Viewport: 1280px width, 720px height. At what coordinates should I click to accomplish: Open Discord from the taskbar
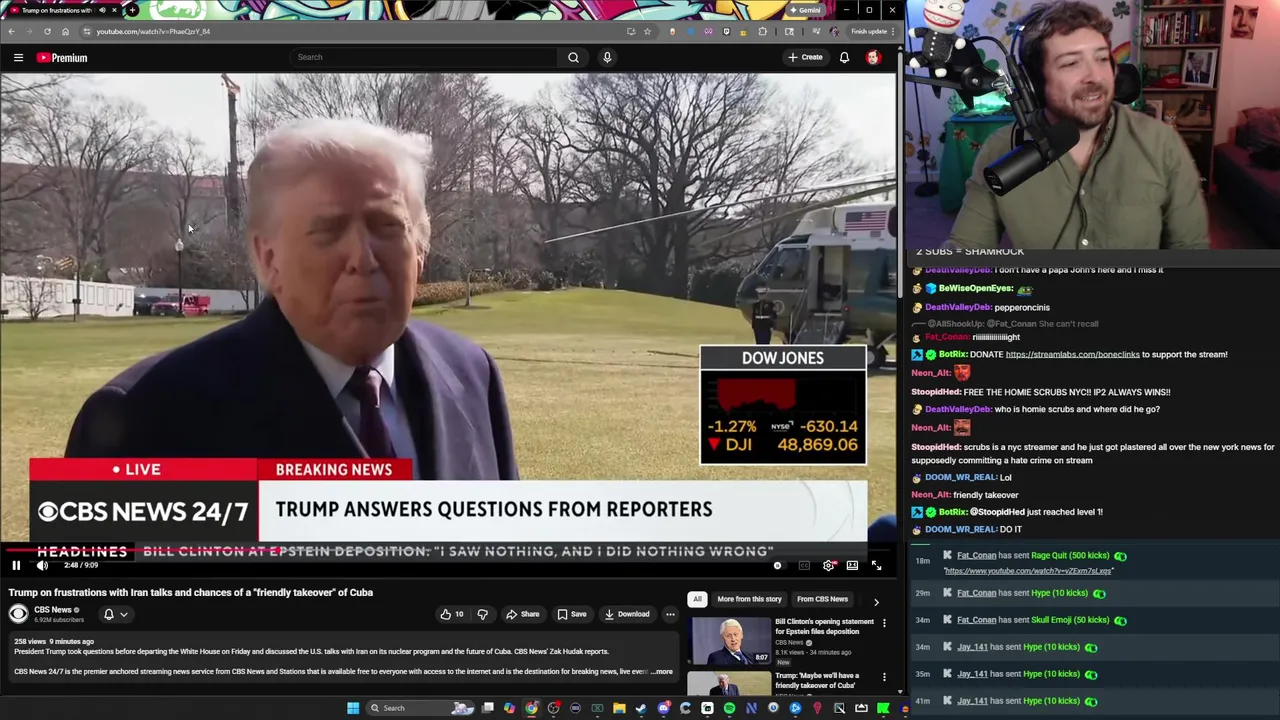tap(663, 708)
